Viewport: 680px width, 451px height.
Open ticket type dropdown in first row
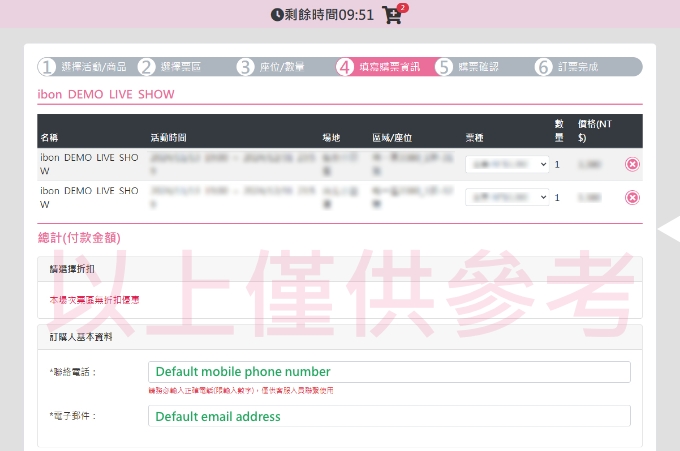pyautogui.click(x=507, y=165)
